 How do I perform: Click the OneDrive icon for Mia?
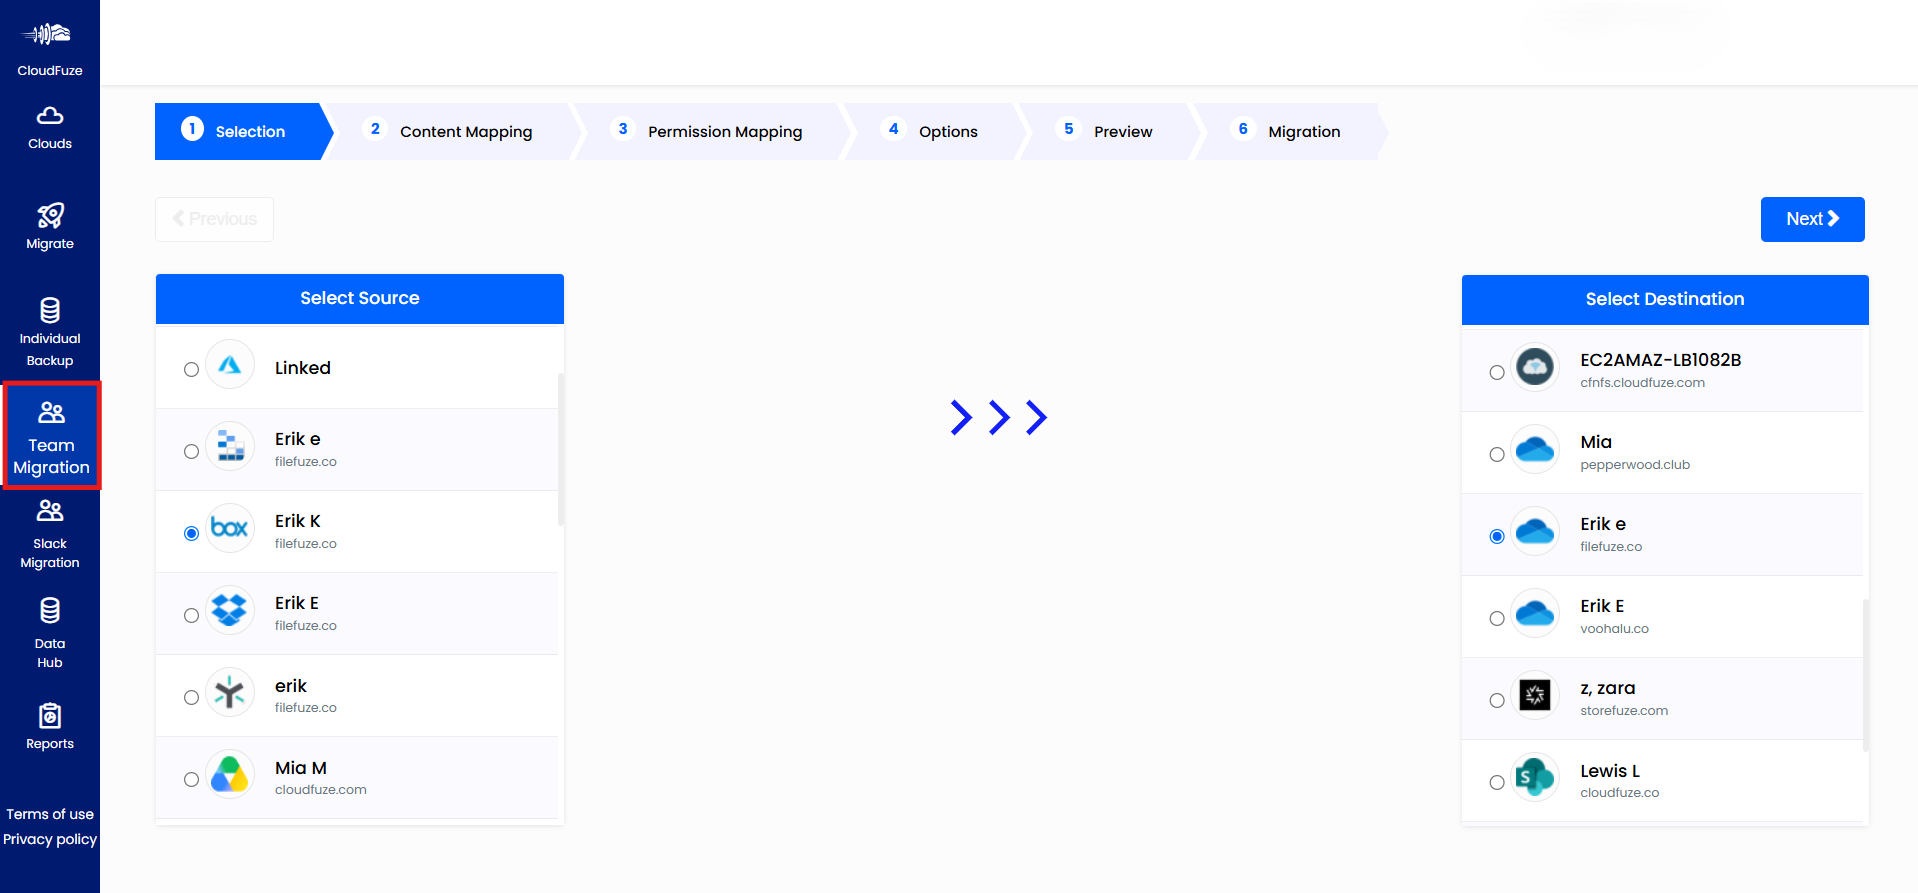1535,450
